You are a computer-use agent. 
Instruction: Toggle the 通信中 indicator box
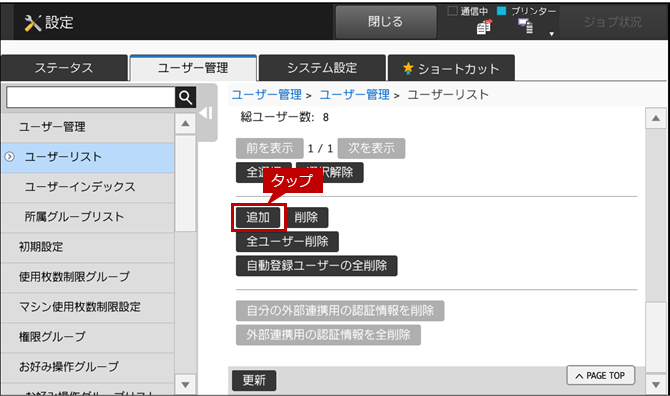tap(452, 11)
